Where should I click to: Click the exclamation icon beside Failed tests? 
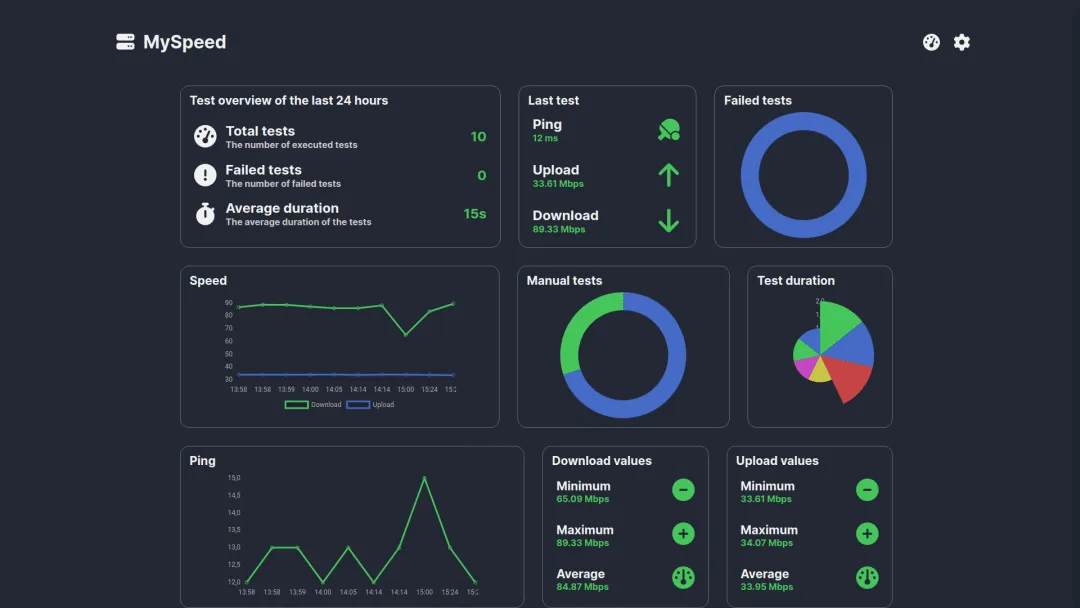(x=205, y=174)
